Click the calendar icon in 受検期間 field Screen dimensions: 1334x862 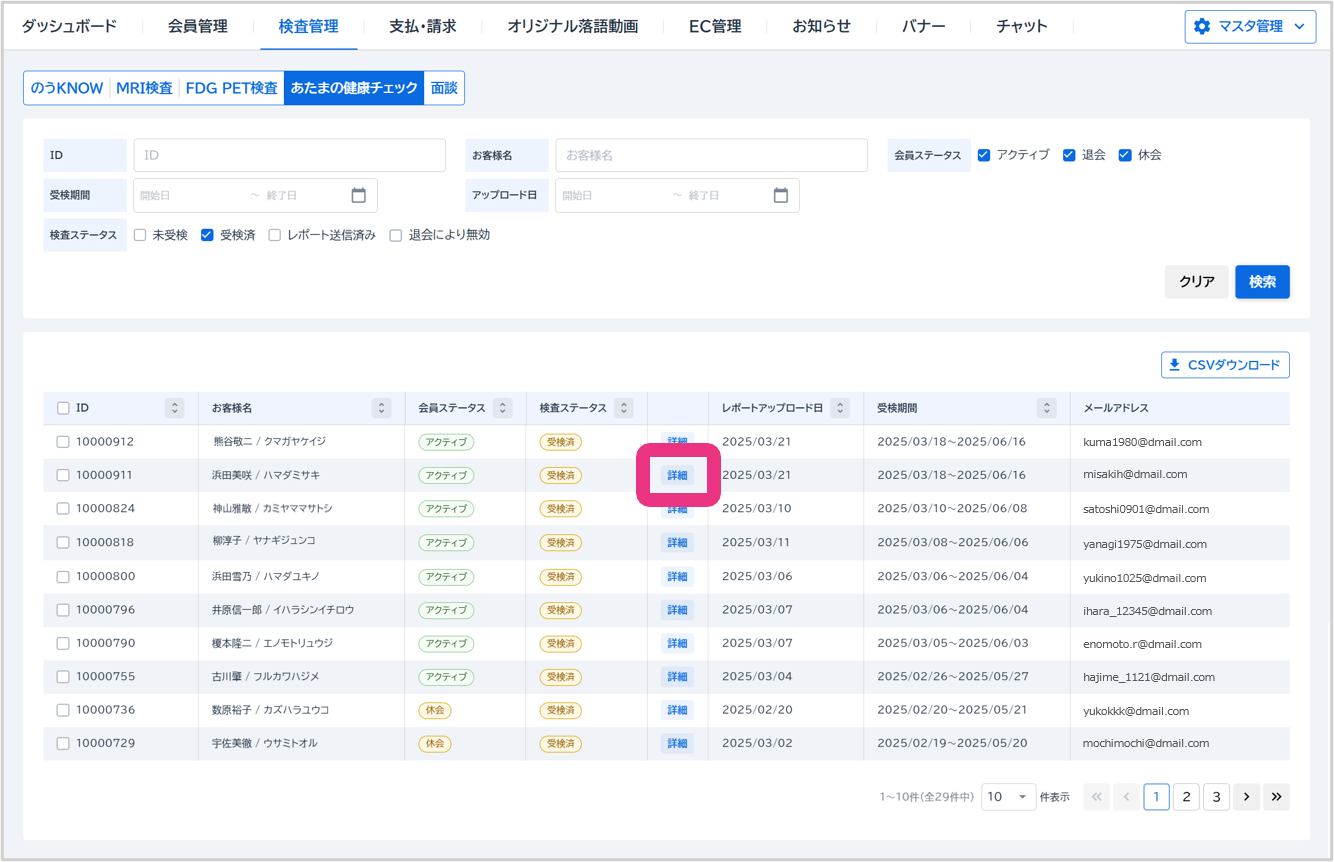click(x=359, y=196)
